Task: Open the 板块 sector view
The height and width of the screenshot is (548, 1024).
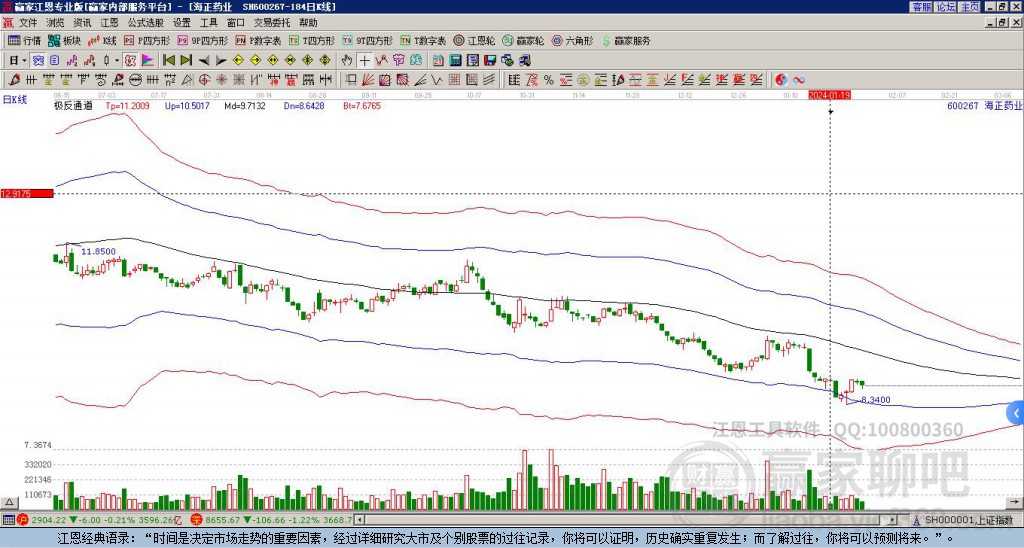Action: pos(64,40)
